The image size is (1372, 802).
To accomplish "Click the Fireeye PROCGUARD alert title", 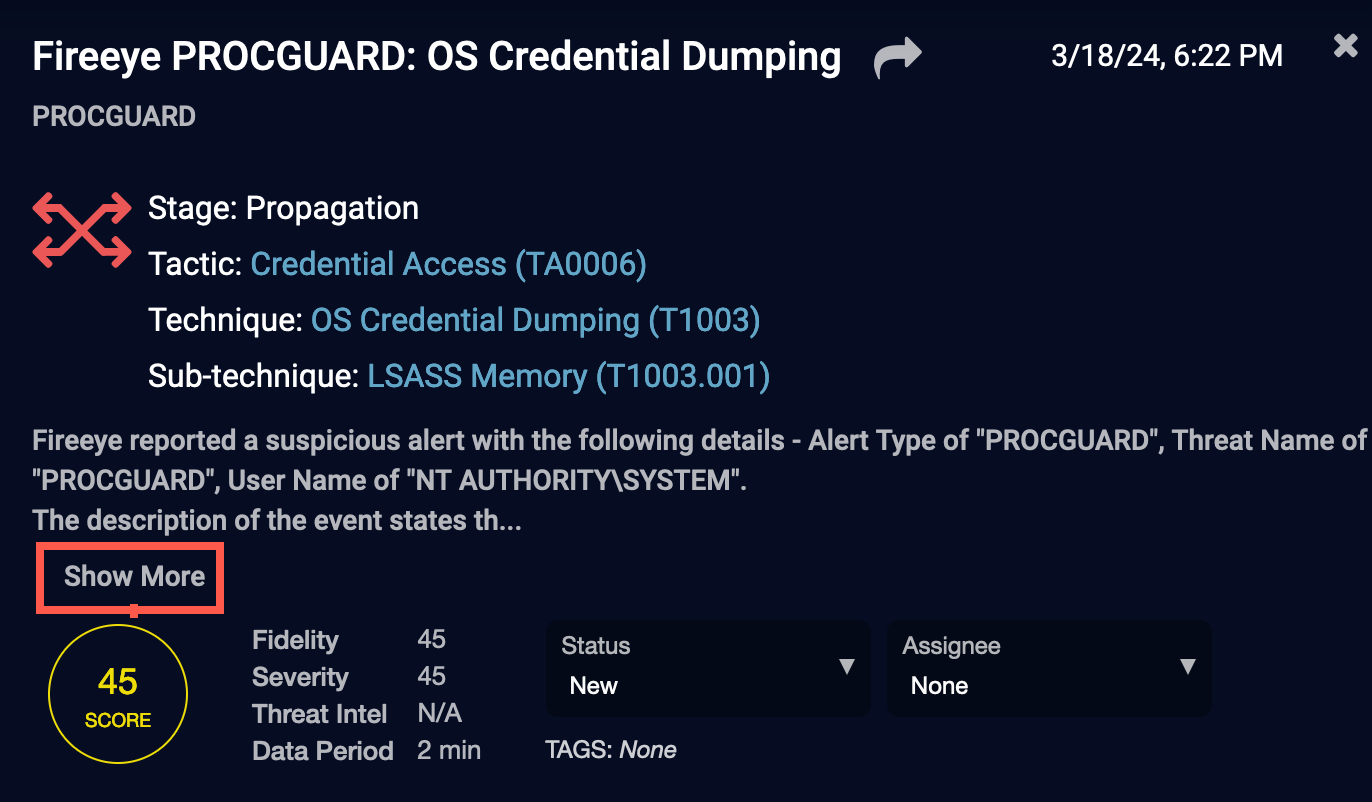I will click(436, 57).
